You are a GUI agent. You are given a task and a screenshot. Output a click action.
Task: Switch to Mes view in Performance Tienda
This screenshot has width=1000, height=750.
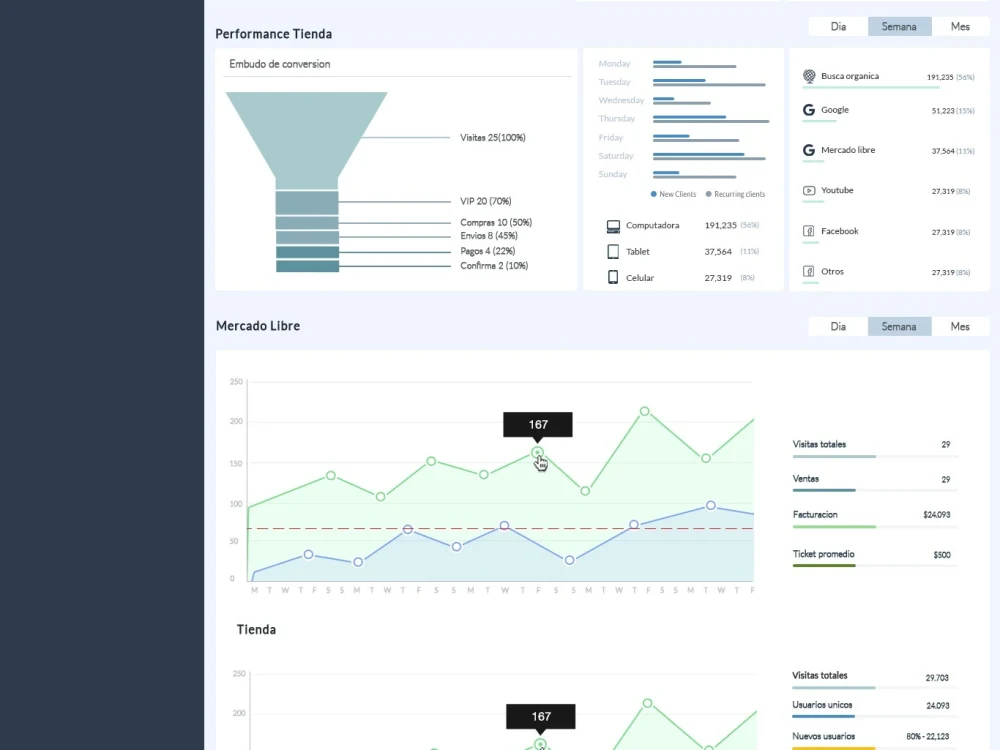(x=960, y=26)
